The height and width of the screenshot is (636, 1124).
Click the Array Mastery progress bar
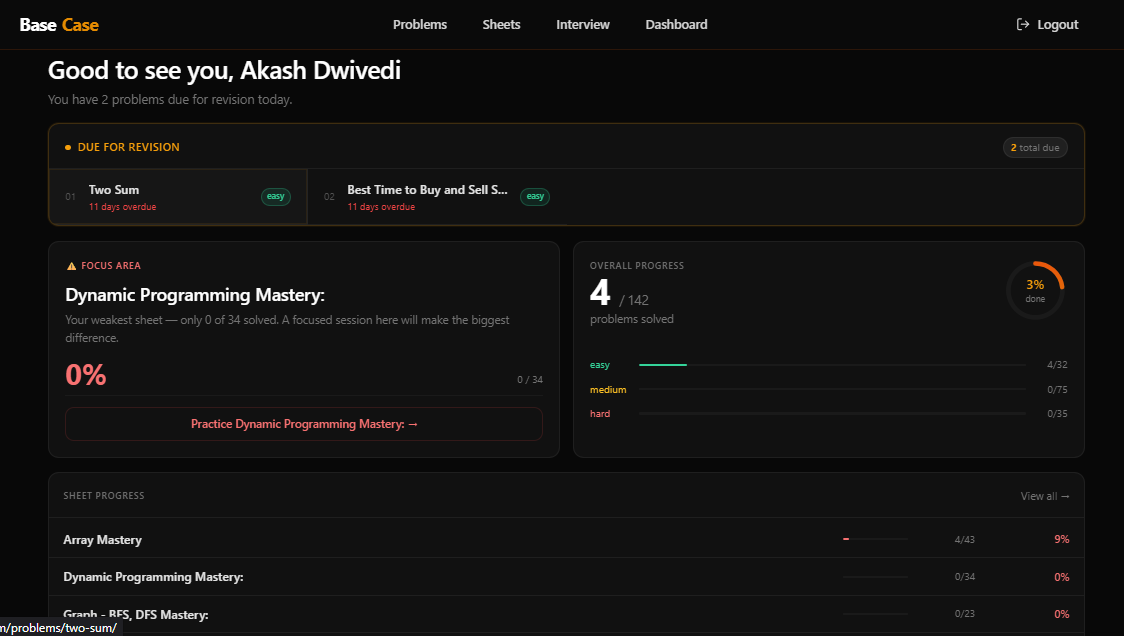click(x=875, y=539)
